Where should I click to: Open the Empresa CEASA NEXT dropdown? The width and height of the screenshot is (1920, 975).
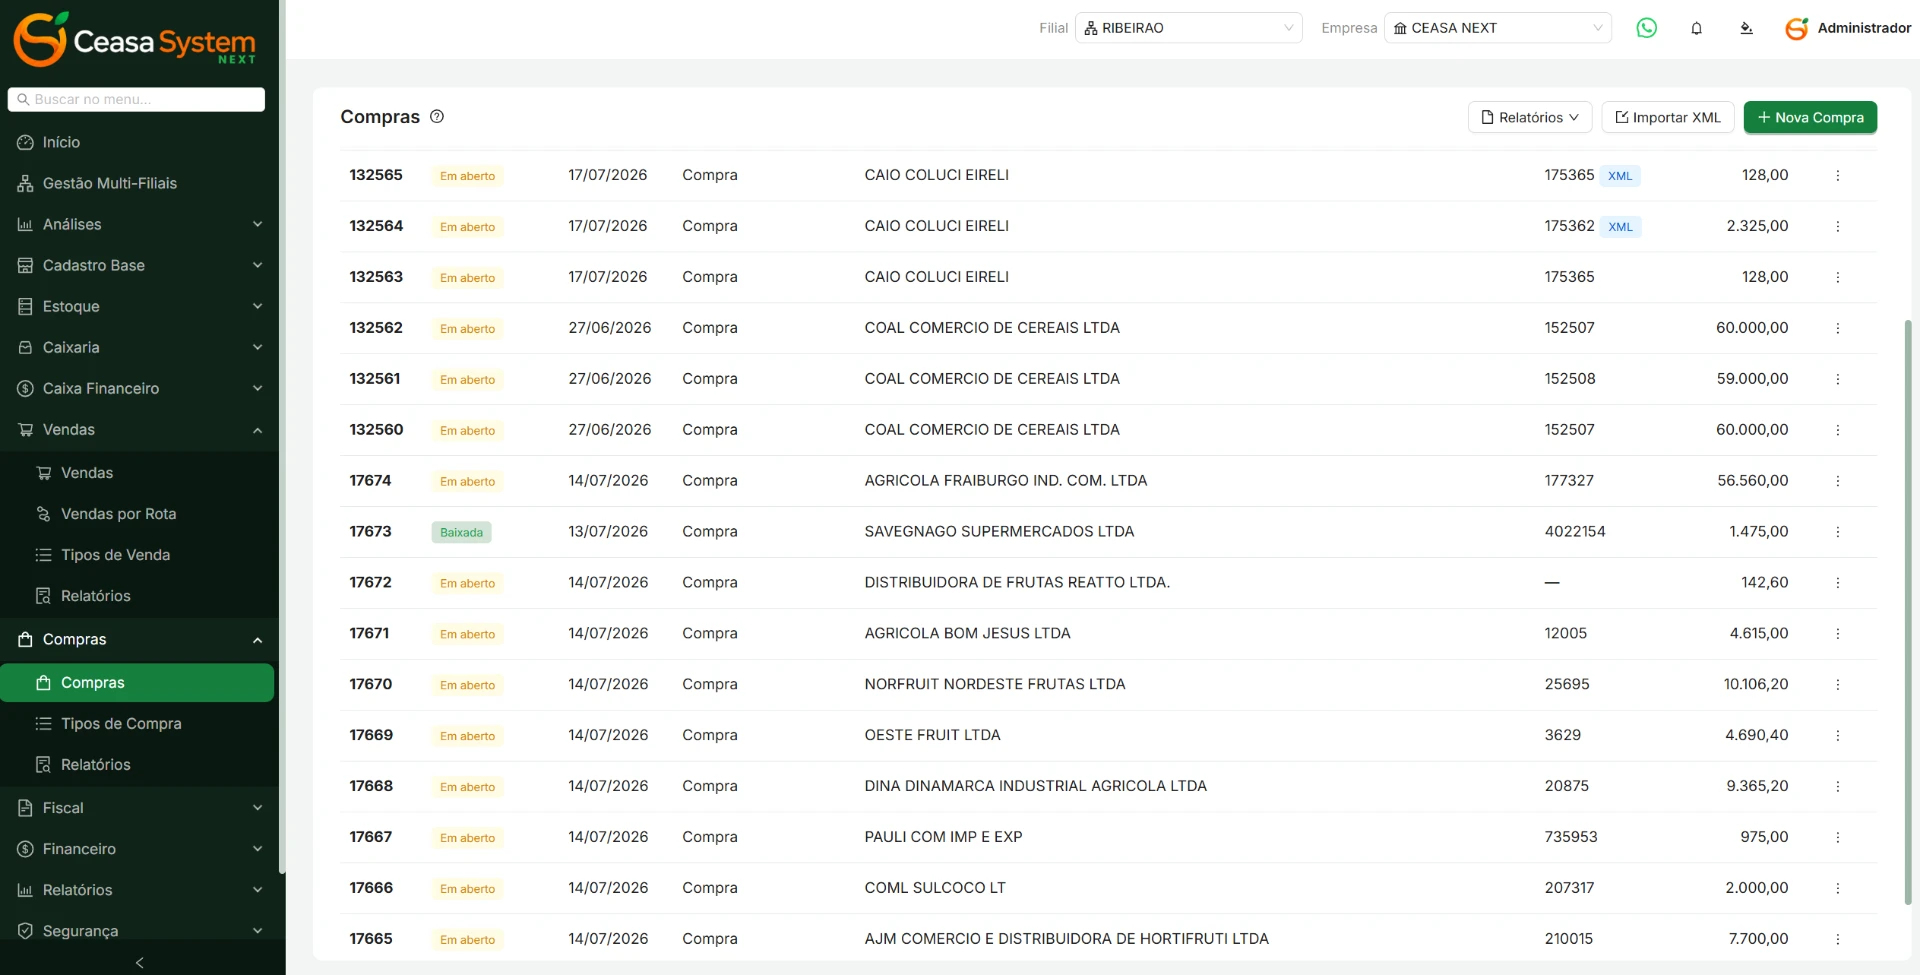[1498, 28]
